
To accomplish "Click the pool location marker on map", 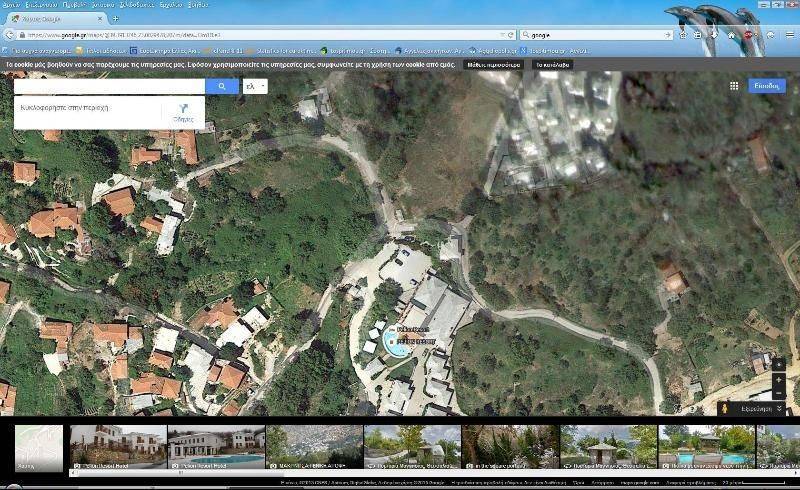I will point(397,347).
